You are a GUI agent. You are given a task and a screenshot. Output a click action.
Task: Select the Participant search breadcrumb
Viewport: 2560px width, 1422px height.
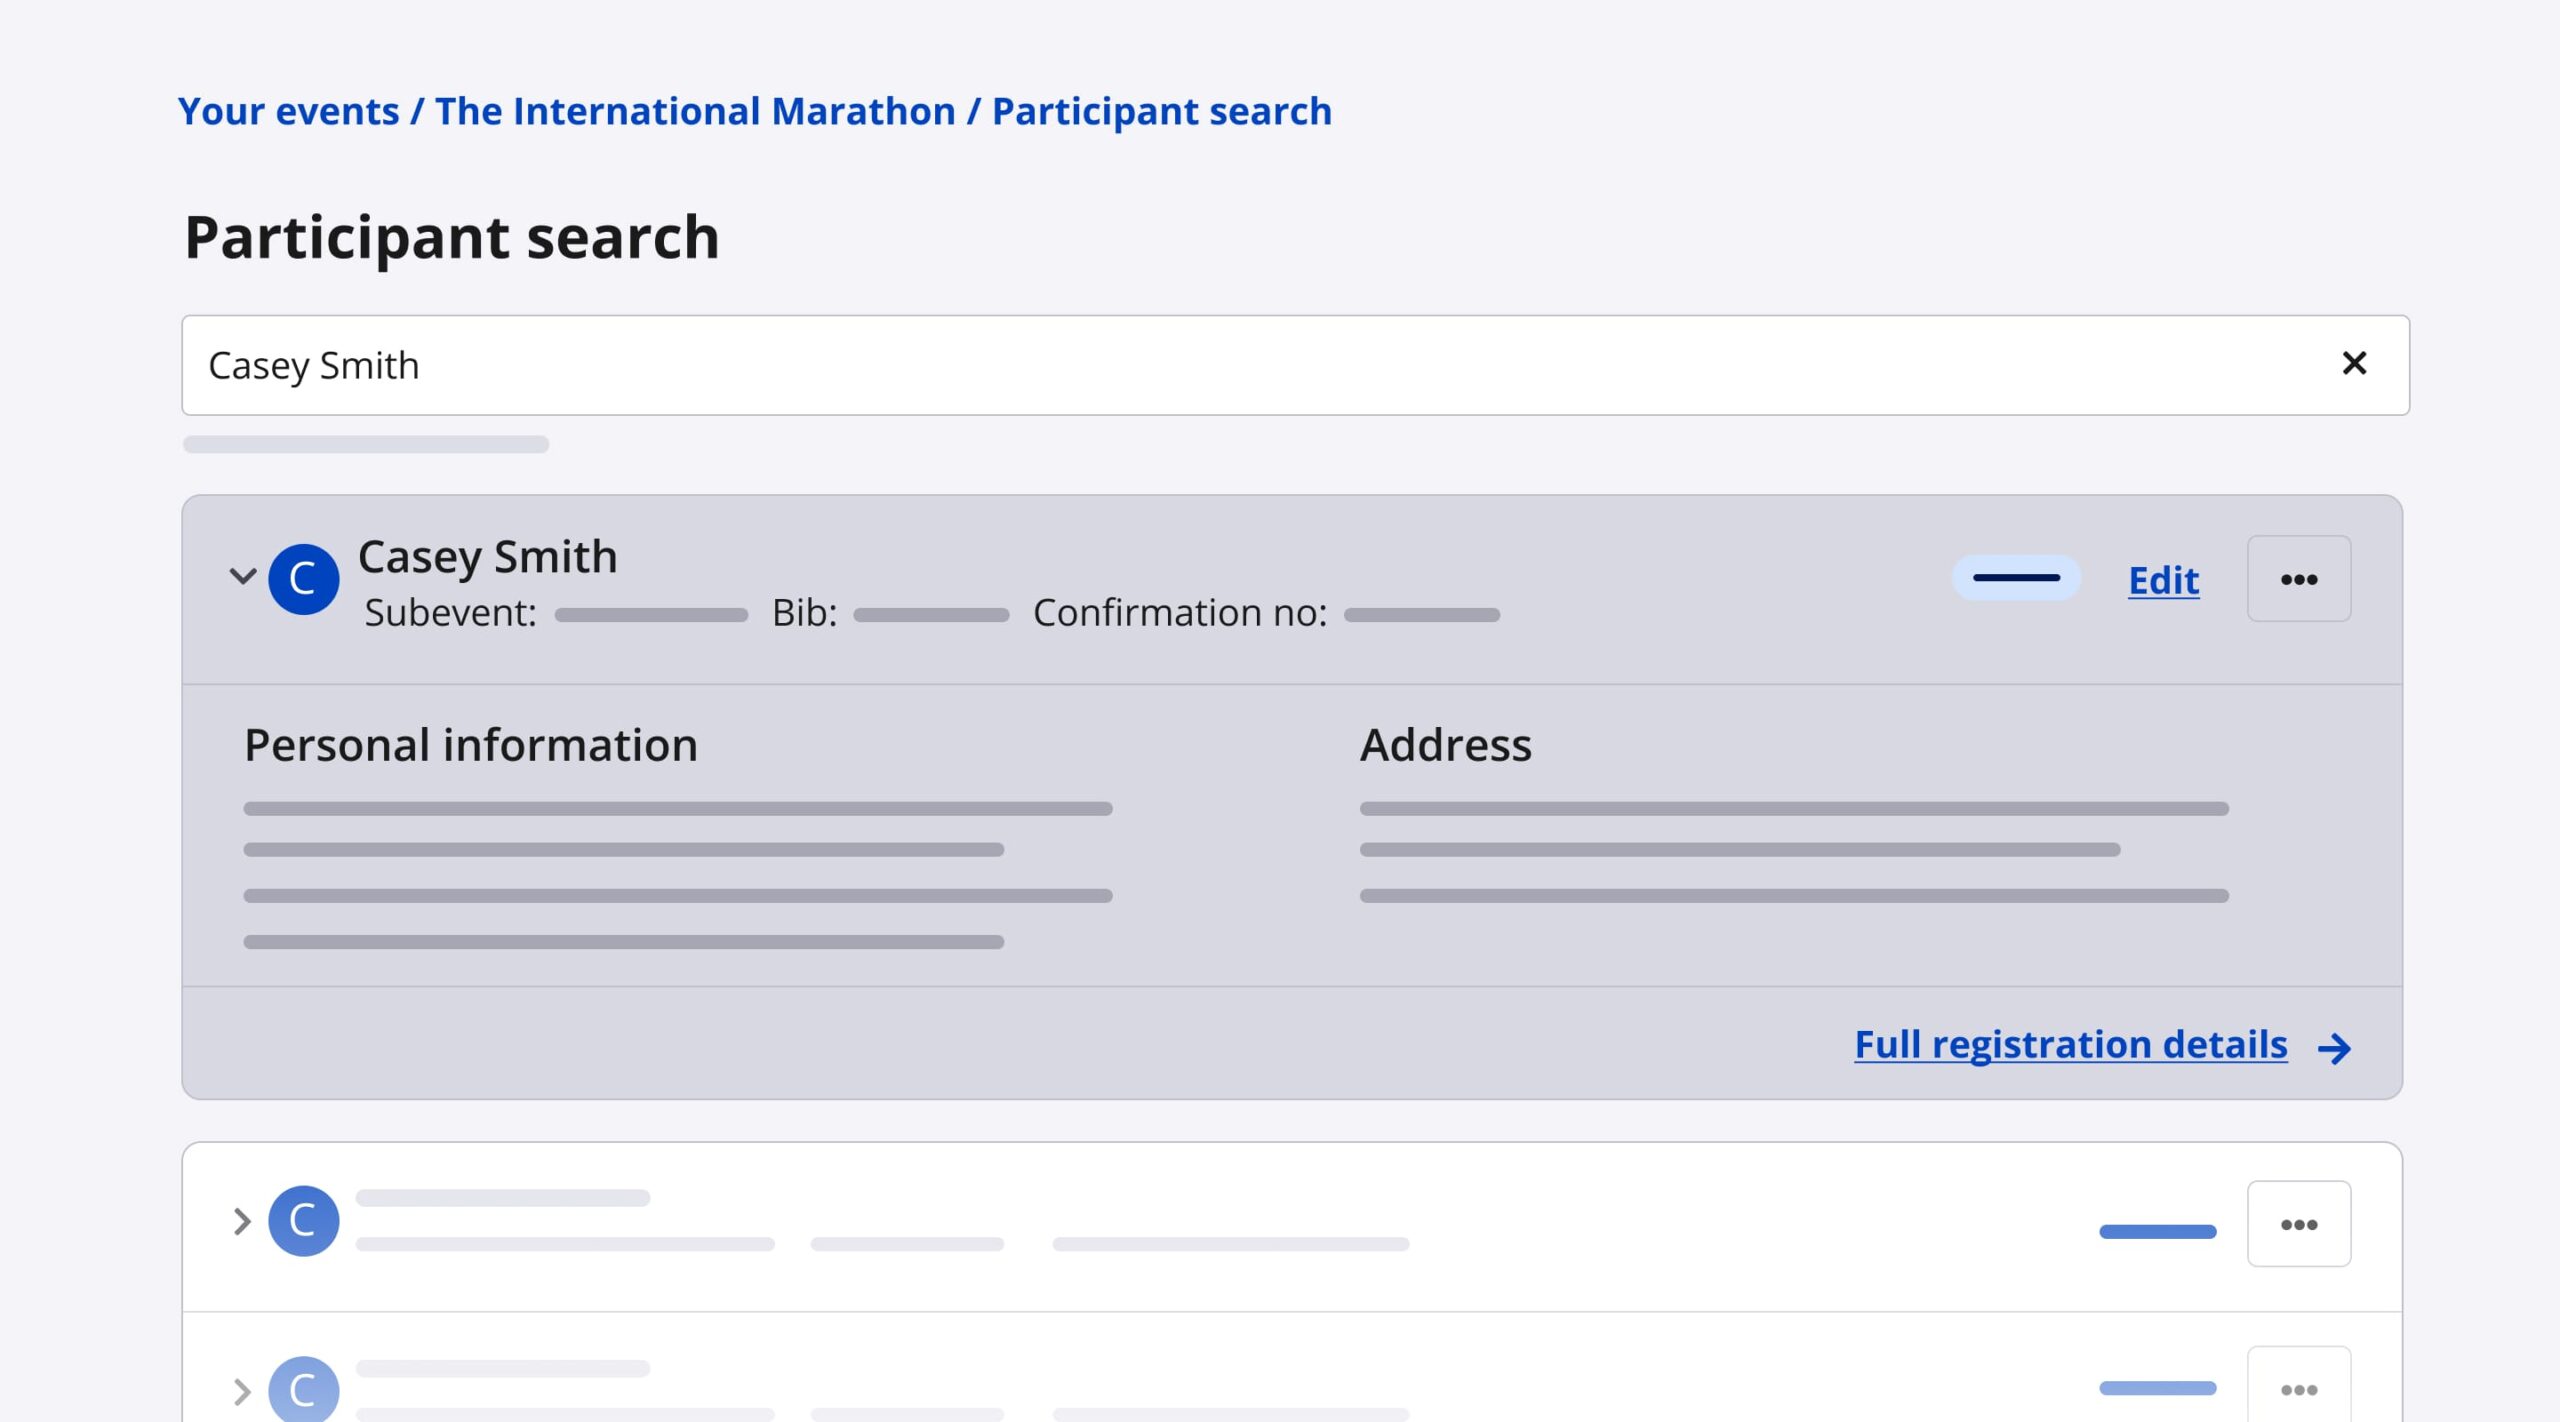(x=1161, y=111)
